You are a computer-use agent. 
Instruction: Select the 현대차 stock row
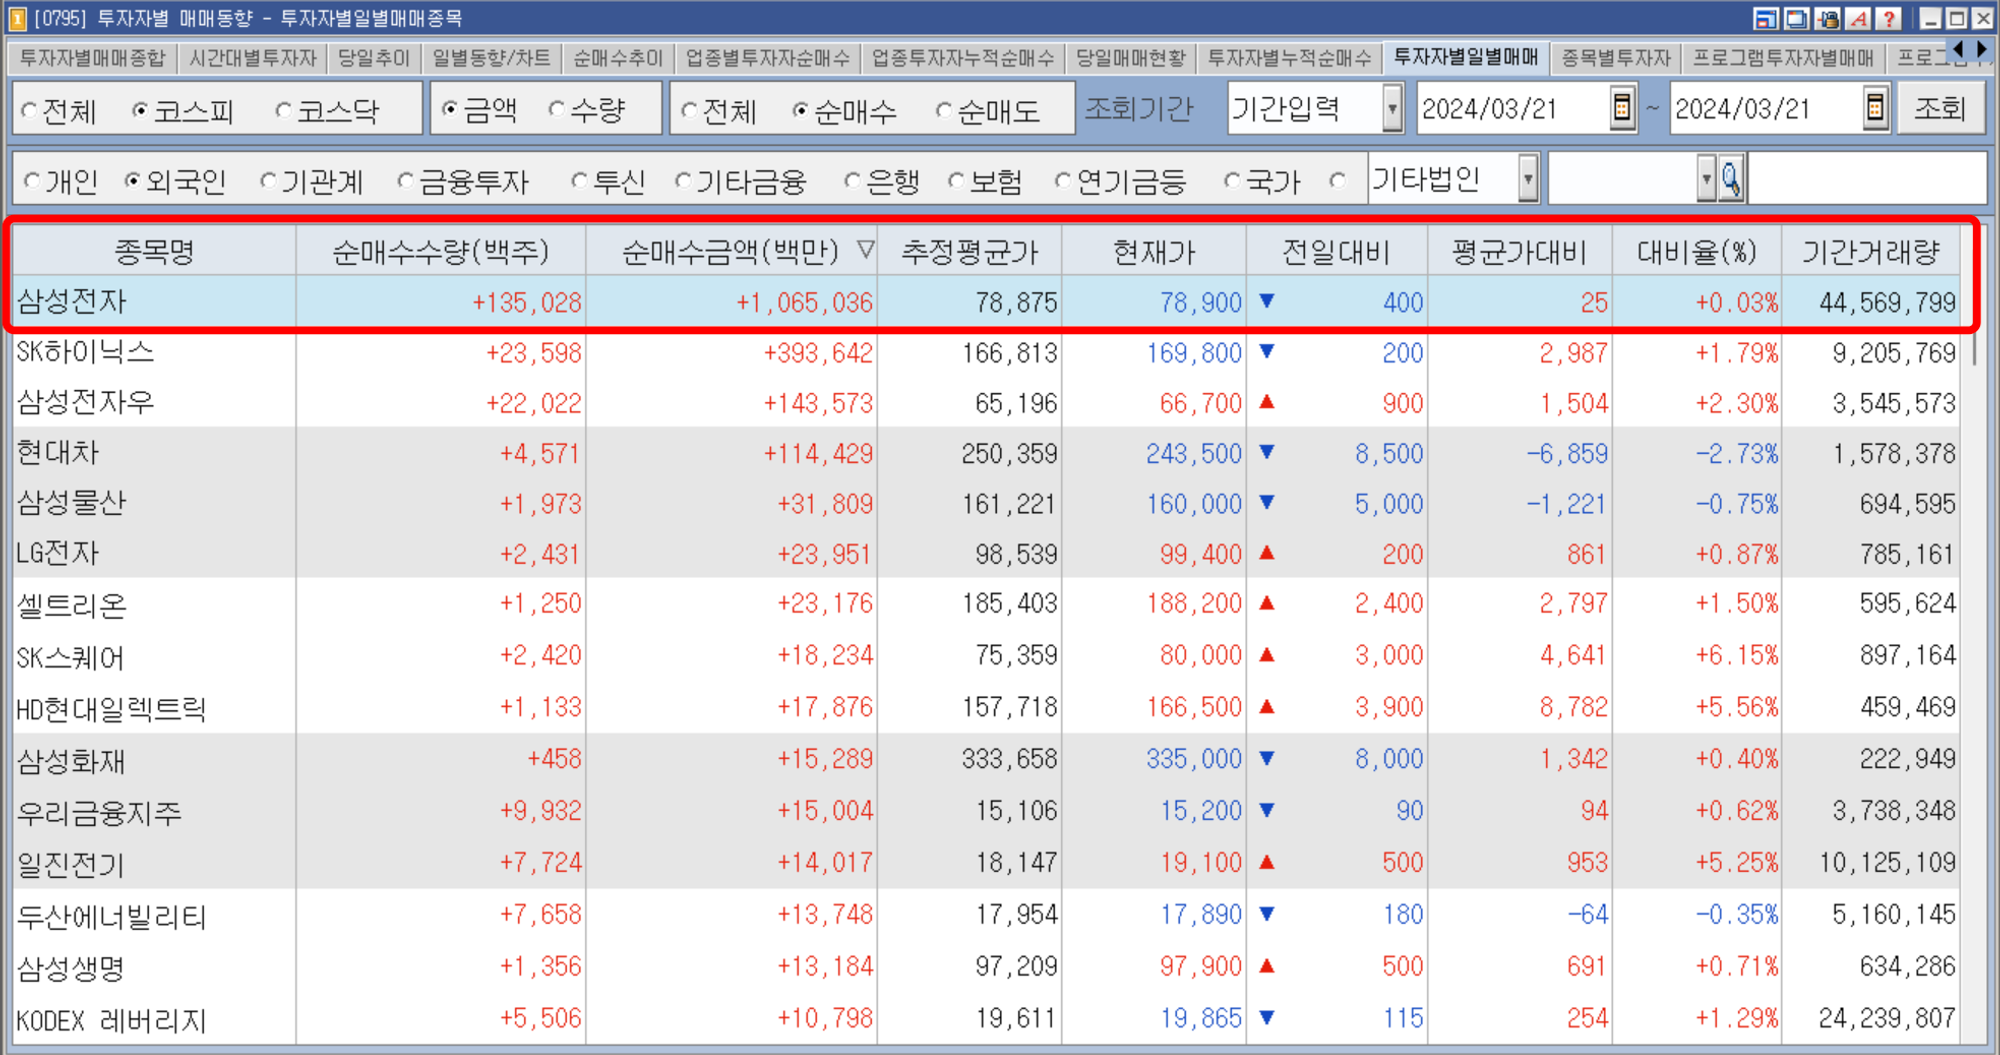click(986, 452)
